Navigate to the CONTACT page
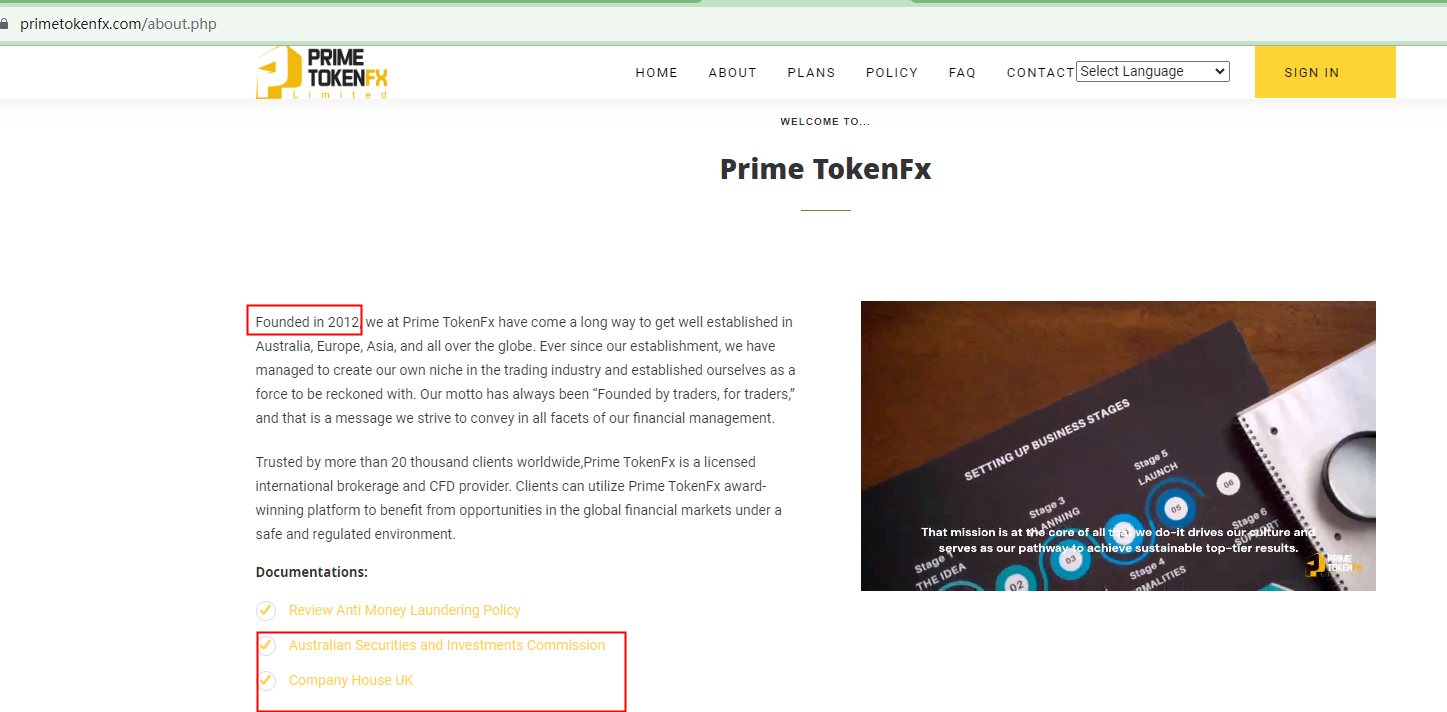This screenshot has height=712, width=1447. click(1040, 72)
